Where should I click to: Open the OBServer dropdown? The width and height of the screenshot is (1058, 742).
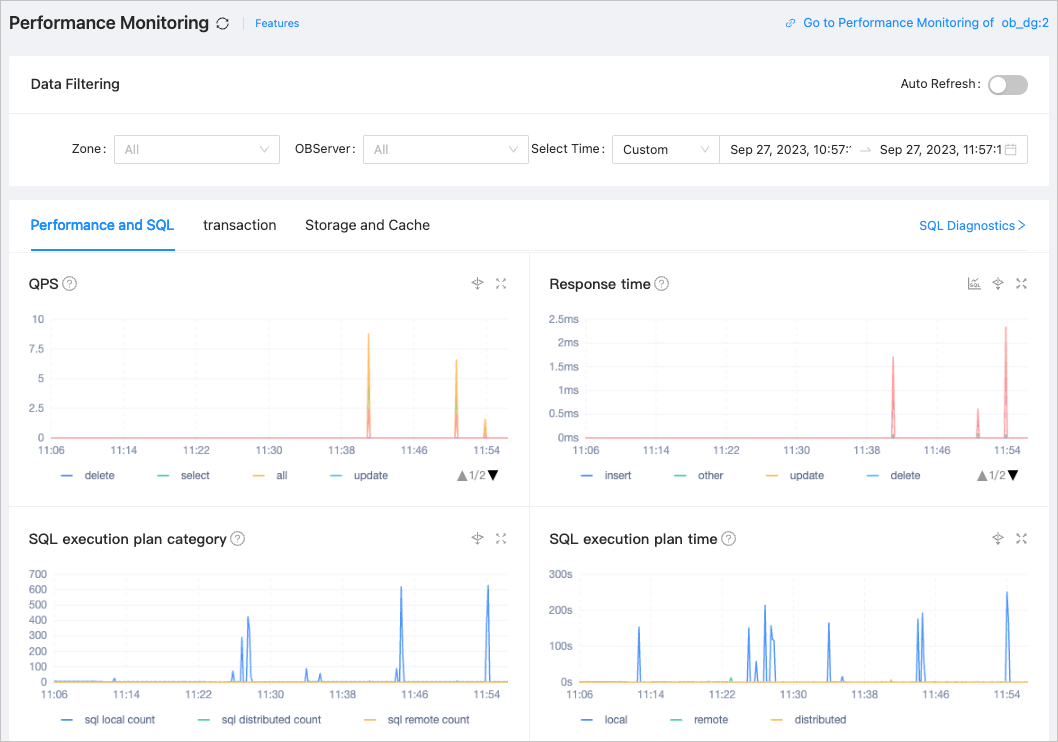[445, 150]
